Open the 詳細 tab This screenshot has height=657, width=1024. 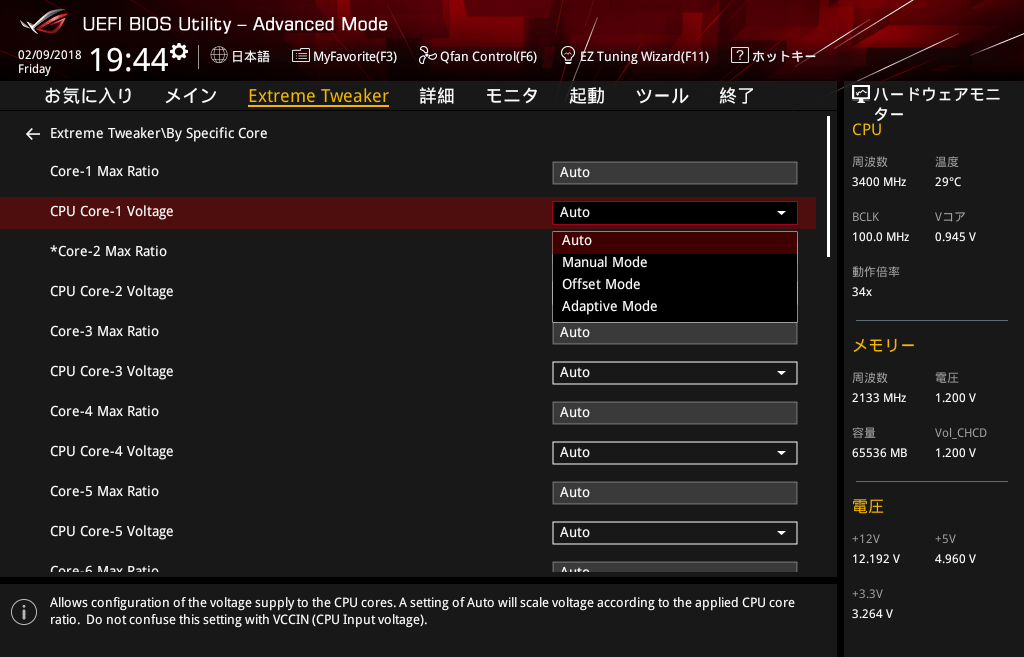437,96
